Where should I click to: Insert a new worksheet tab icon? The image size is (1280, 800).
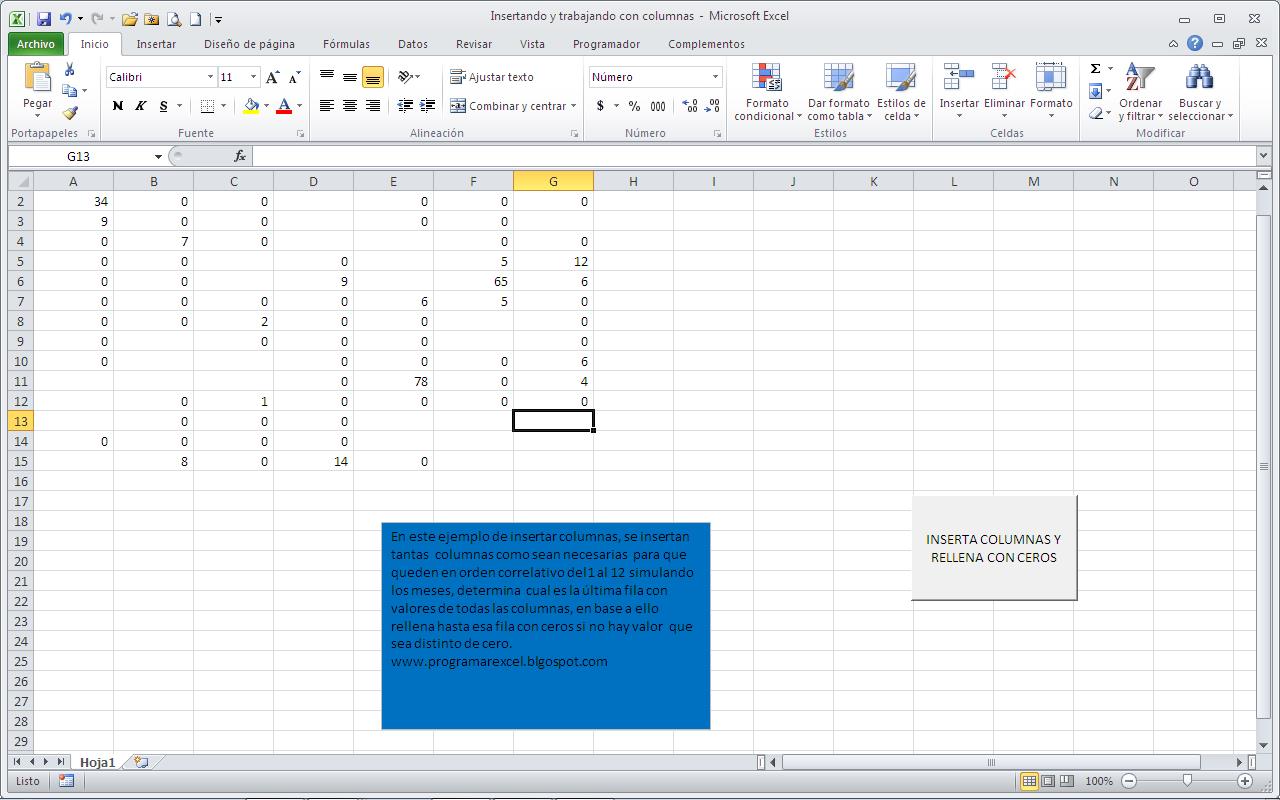click(x=141, y=762)
